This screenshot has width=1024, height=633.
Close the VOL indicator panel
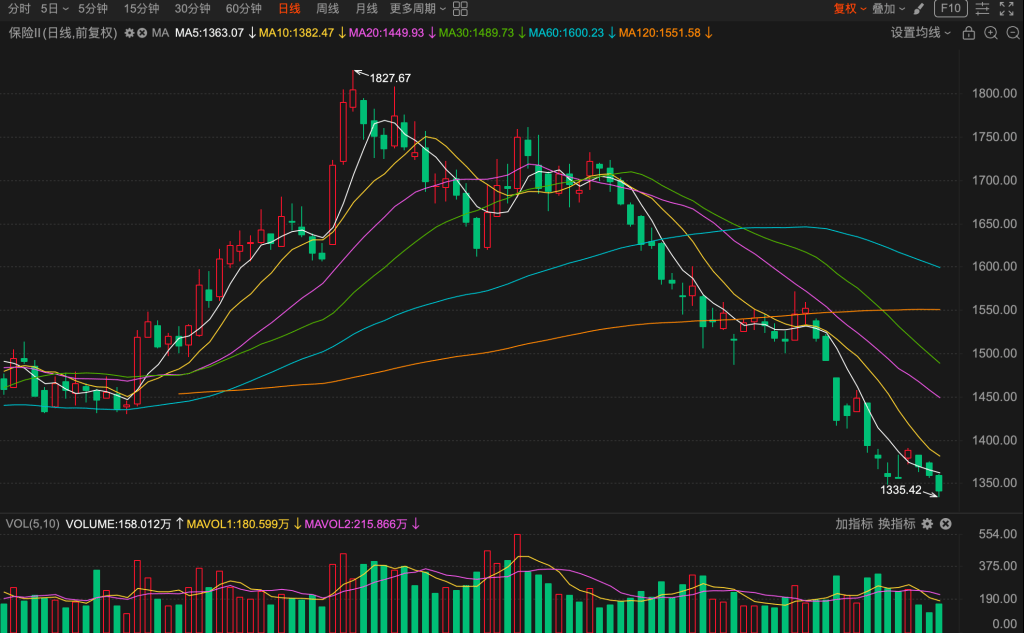click(945, 524)
